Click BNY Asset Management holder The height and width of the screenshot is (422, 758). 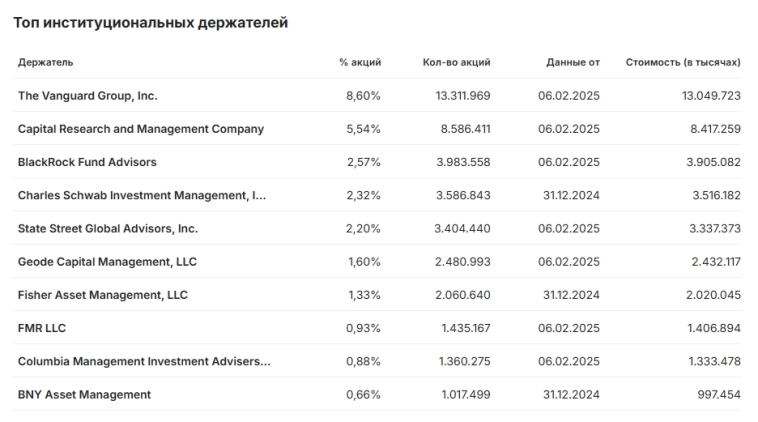(85, 394)
